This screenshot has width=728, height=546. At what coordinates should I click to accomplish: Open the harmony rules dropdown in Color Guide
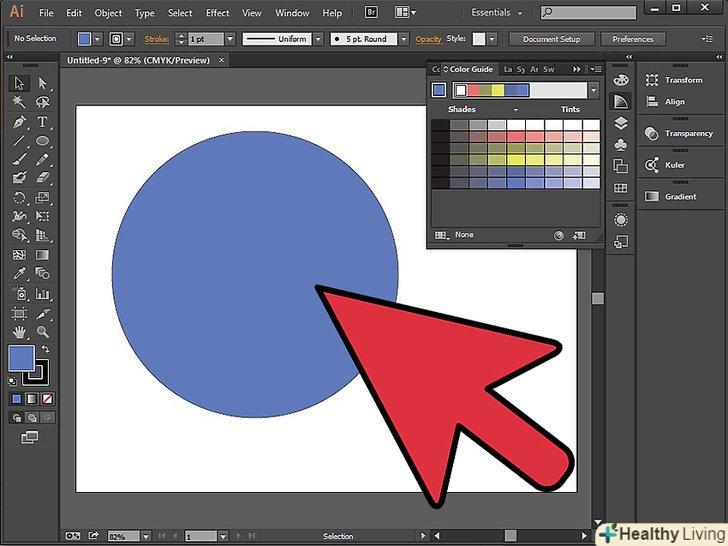pos(593,90)
